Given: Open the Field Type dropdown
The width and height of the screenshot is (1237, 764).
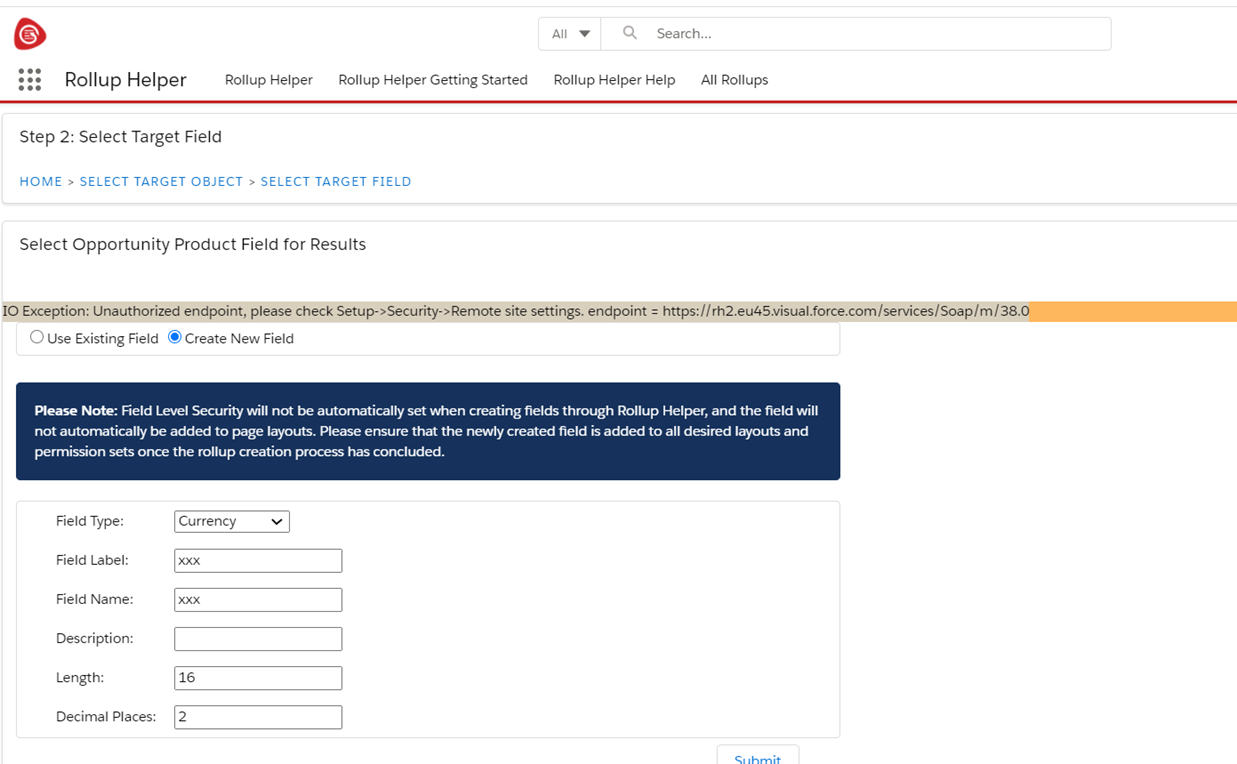Looking at the screenshot, I should (x=231, y=521).
